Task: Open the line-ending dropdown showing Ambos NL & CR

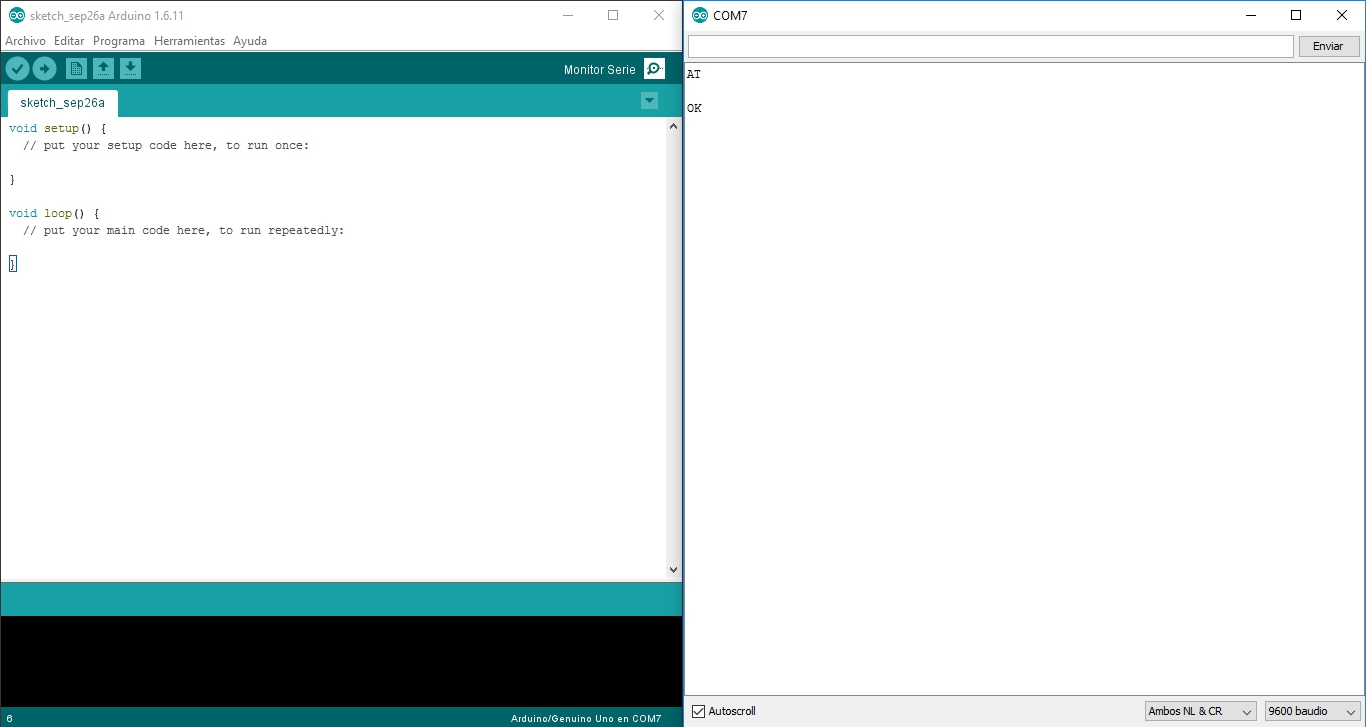Action: pos(1200,711)
